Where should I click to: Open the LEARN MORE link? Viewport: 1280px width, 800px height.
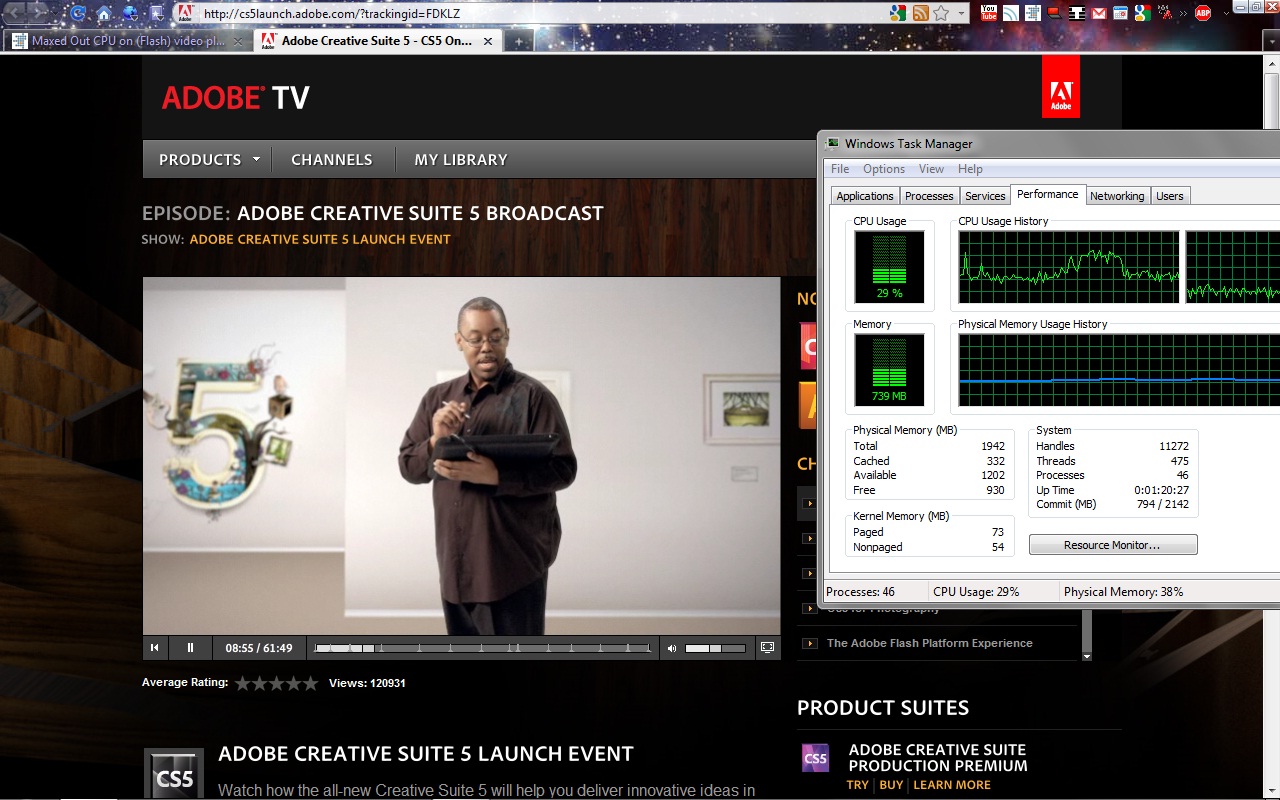tap(952, 785)
